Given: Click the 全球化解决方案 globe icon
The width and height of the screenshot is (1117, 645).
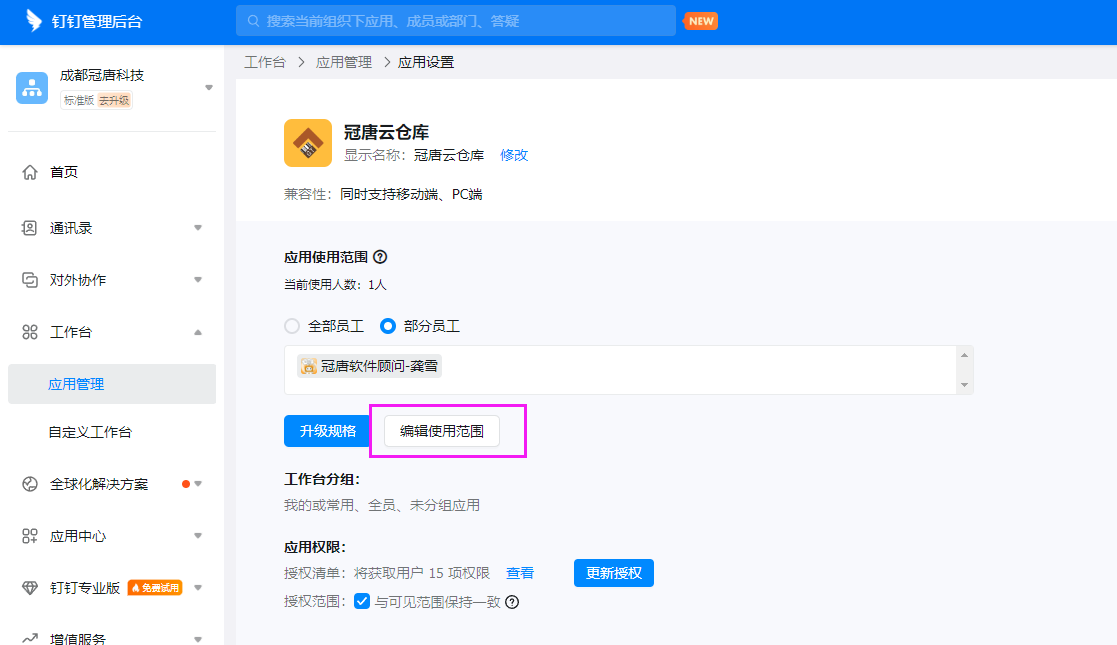Looking at the screenshot, I should pos(30,484).
